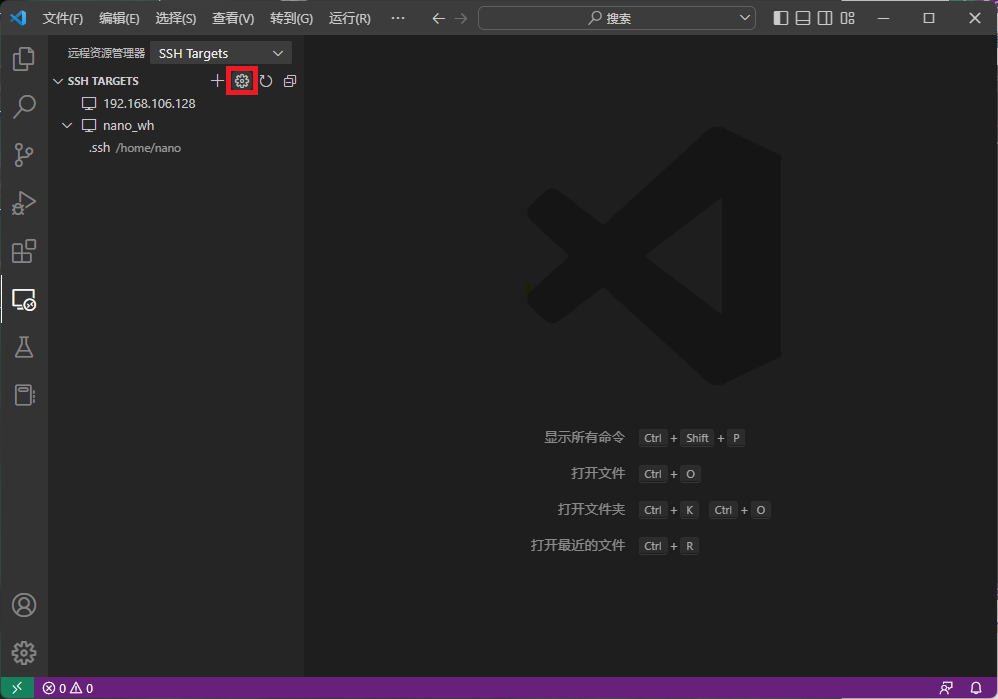Collapse all SSH targets tree items
Image resolution: width=998 pixels, height=699 pixels.
coord(290,81)
